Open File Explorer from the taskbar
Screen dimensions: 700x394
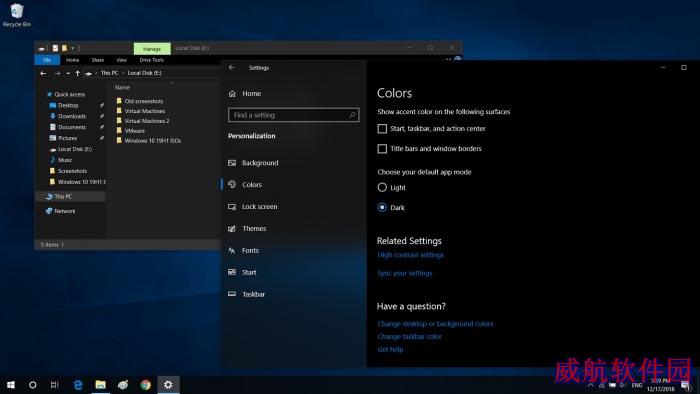point(100,385)
